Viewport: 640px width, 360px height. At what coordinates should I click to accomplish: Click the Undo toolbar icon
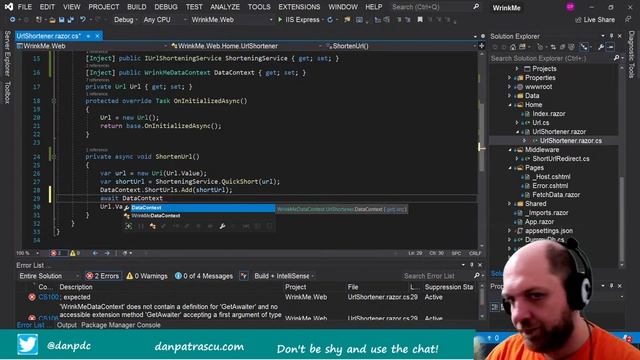(x=83, y=20)
